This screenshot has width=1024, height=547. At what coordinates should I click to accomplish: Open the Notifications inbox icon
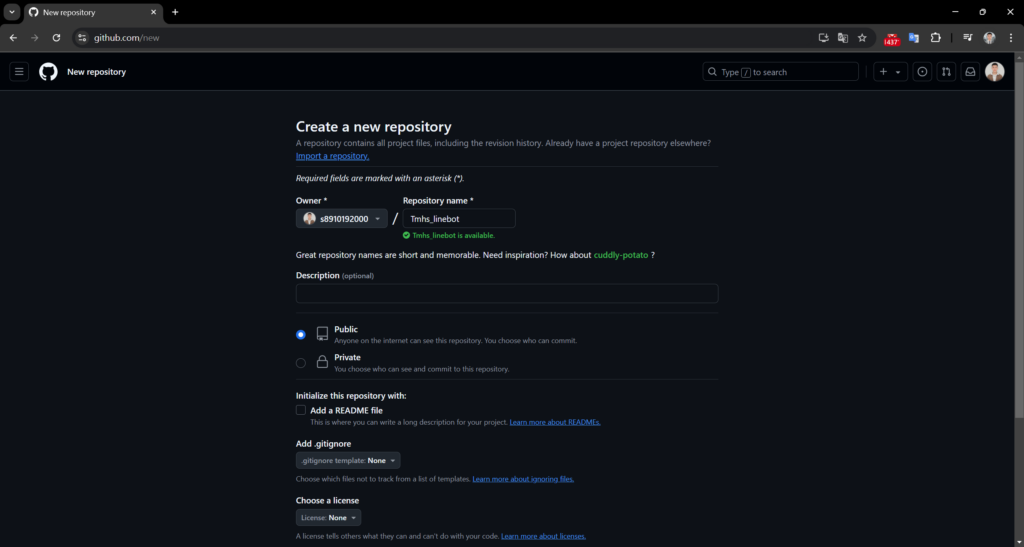point(970,72)
